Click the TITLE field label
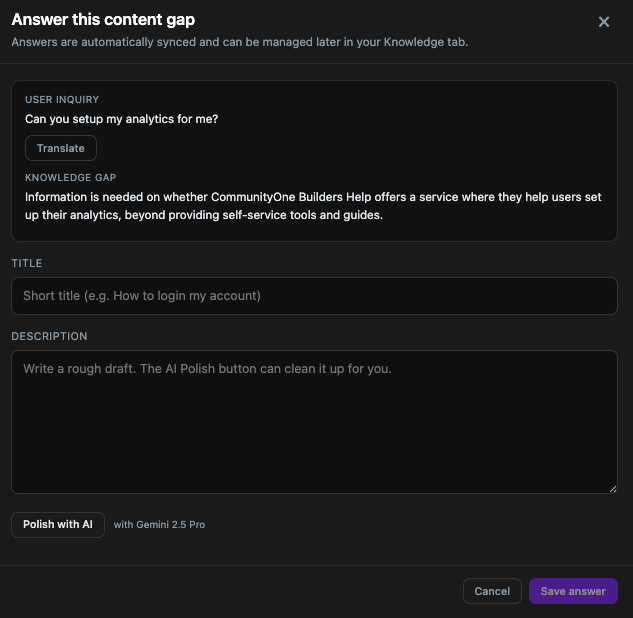Screen dimensions: 633x618 tap(27, 263)
